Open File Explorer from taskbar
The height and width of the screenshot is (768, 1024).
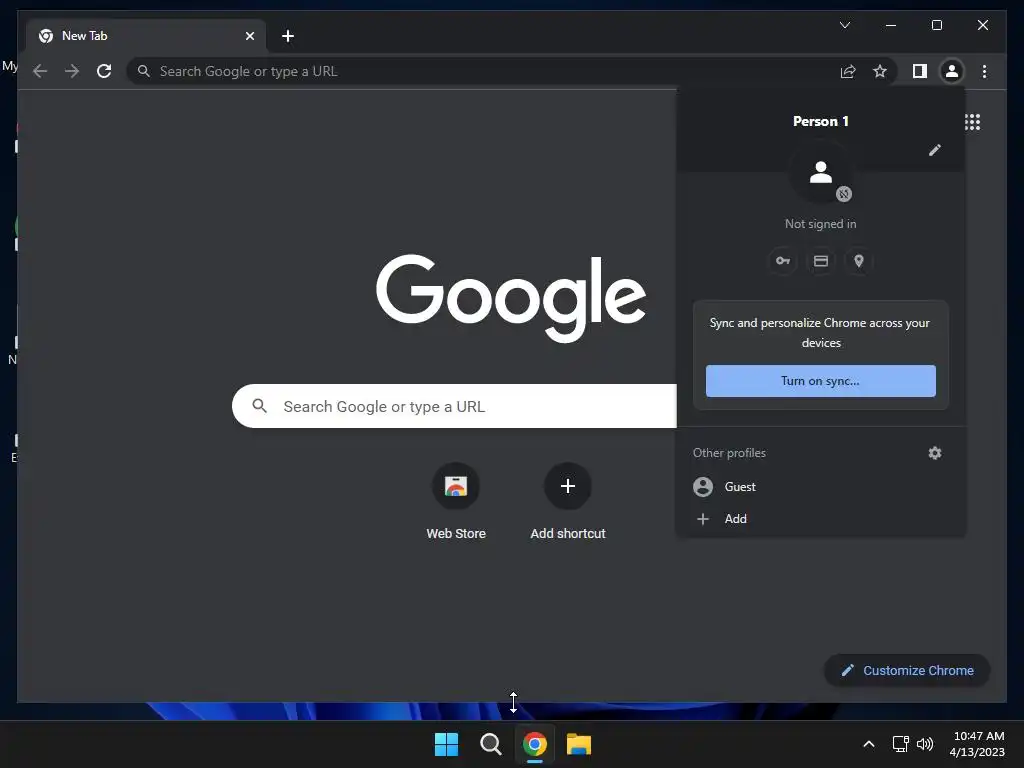click(x=579, y=744)
